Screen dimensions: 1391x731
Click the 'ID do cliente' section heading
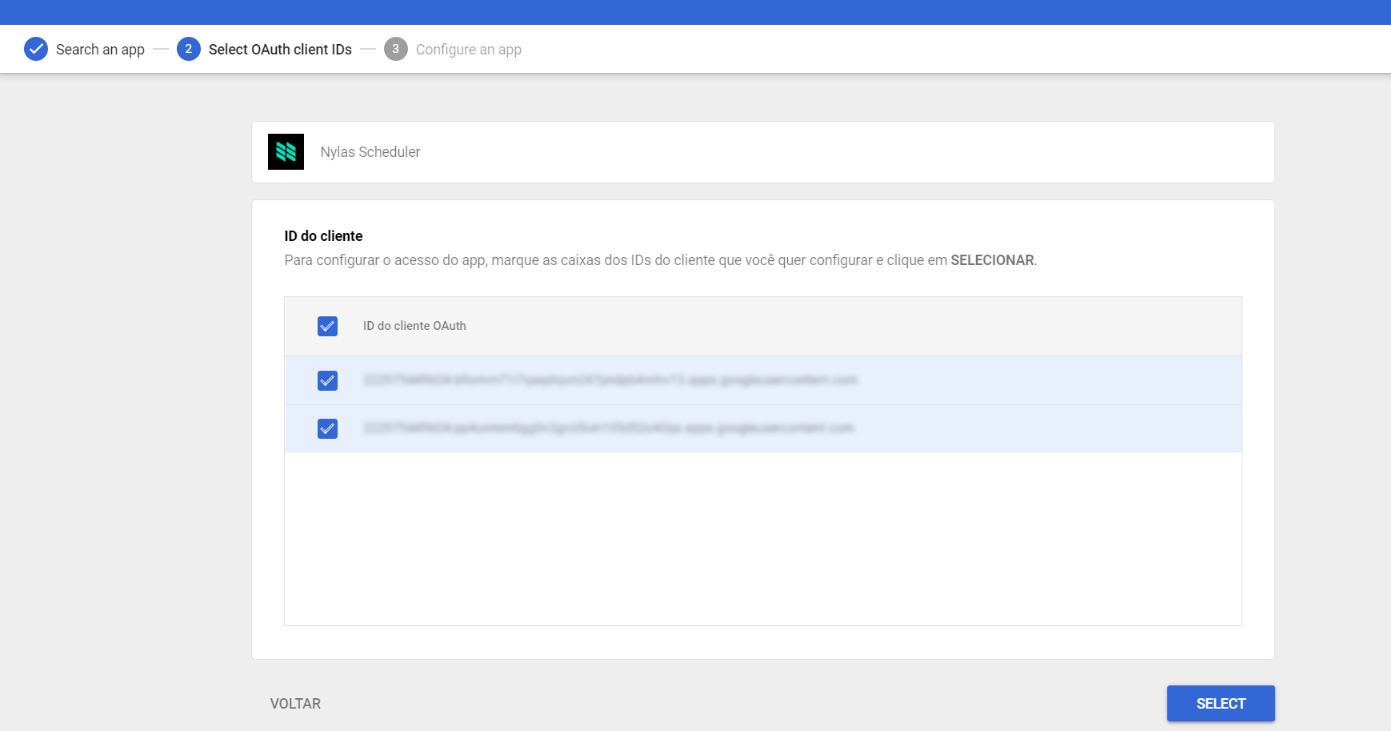[x=323, y=236]
